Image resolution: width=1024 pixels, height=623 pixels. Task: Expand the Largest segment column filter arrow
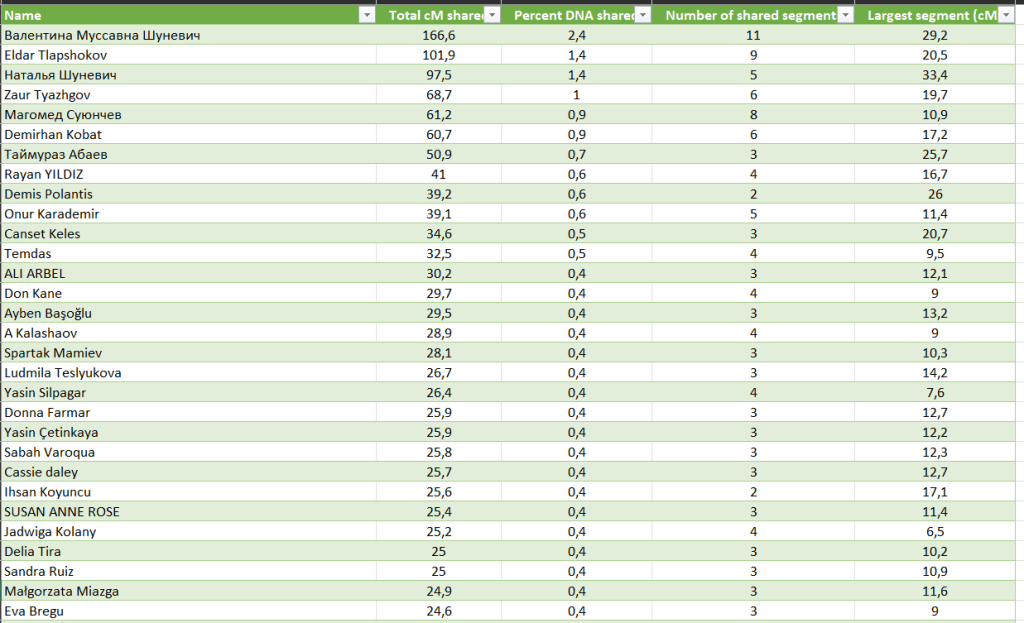[x=1006, y=15]
